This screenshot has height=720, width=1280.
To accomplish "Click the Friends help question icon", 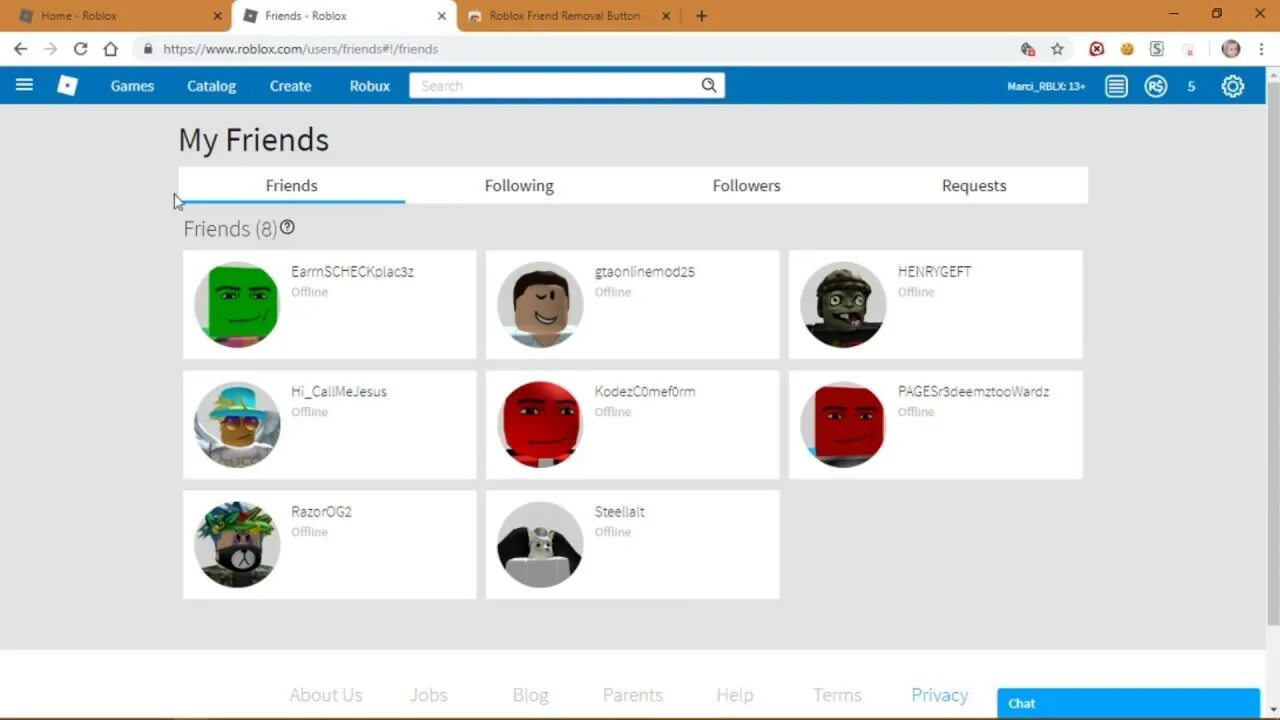I will (x=287, y=228).
